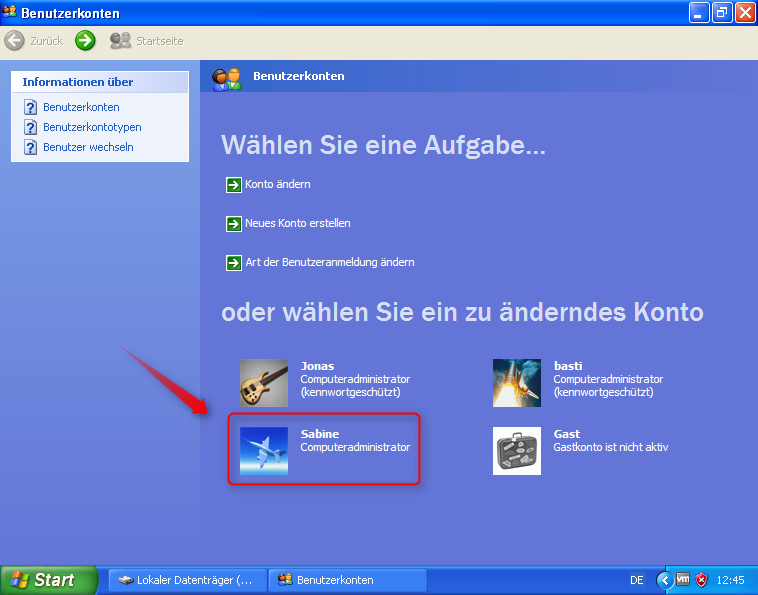The height and width of the screenshot is (595, 758).
Task: Select the Gast account name
Action: pyautogui.click(x=567, y=434)
